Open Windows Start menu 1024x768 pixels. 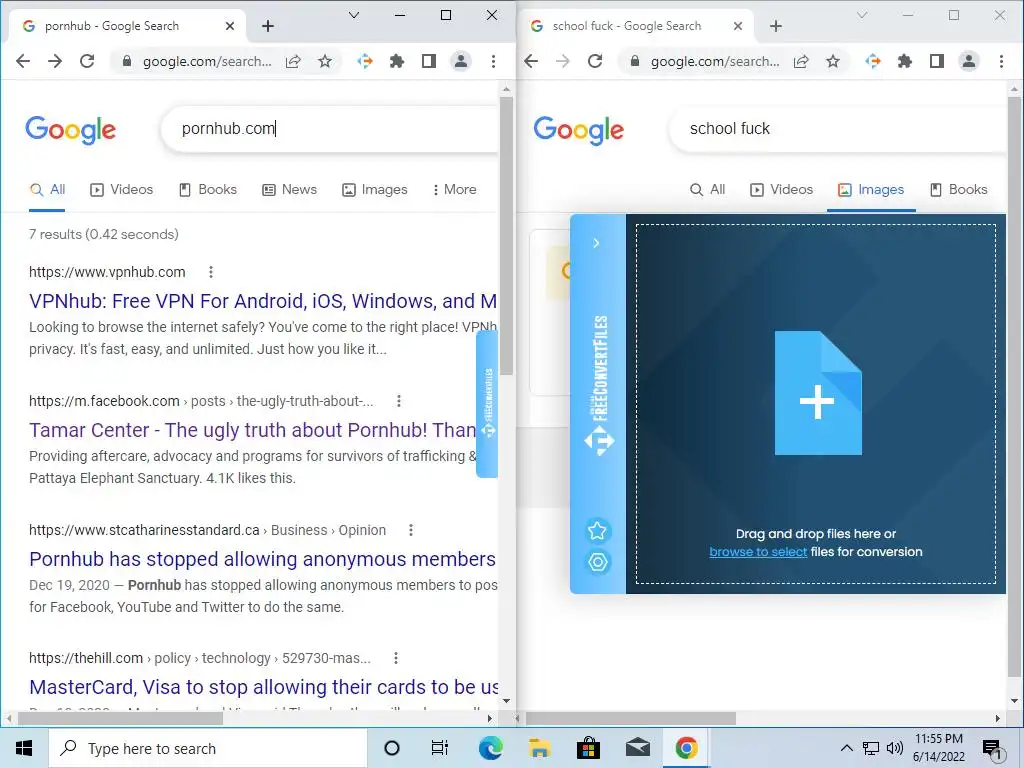click(x=24, y=748)
